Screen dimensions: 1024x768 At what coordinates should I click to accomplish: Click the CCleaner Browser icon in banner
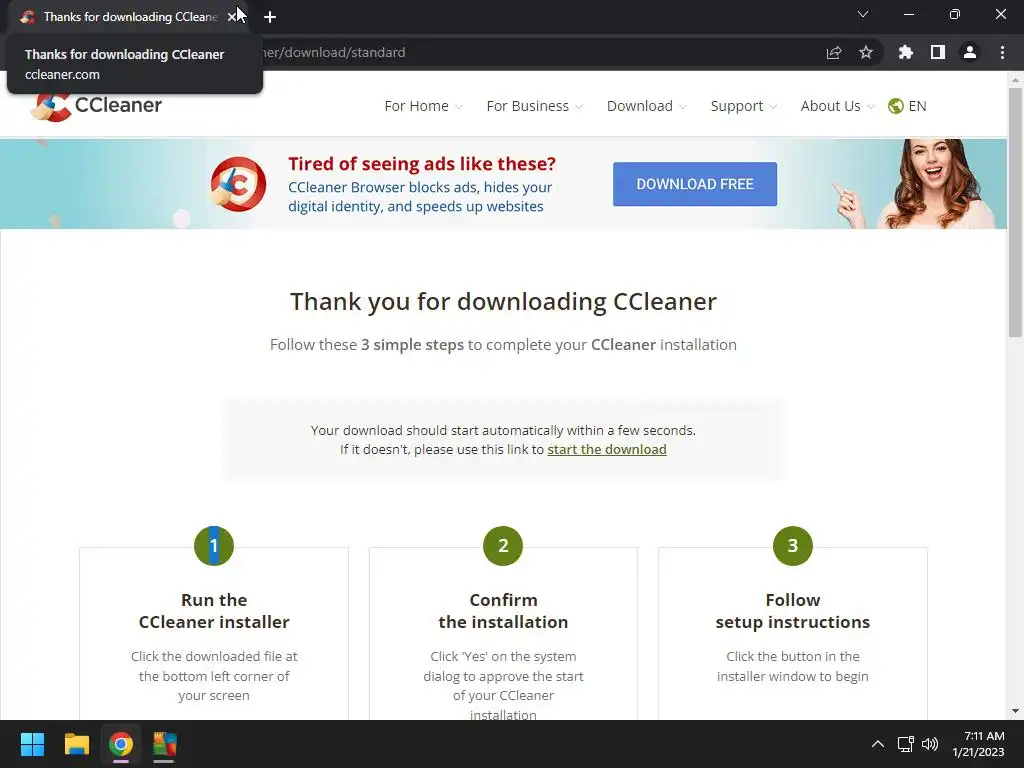tap(238, 184)
